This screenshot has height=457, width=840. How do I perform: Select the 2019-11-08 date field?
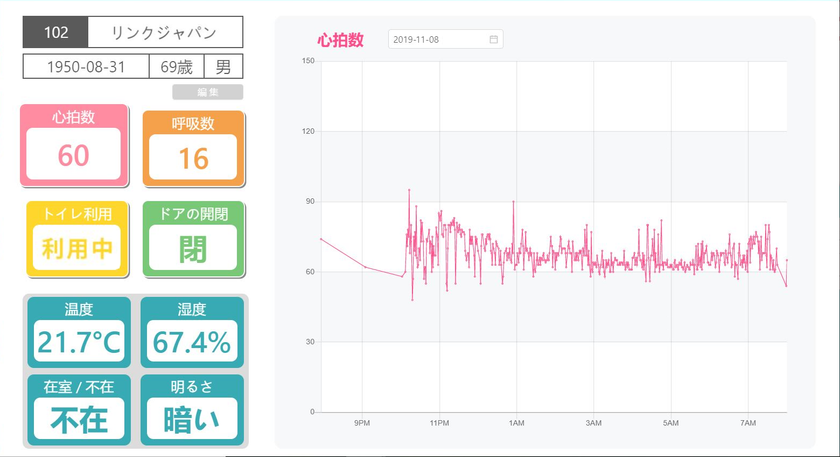(446, 39)
